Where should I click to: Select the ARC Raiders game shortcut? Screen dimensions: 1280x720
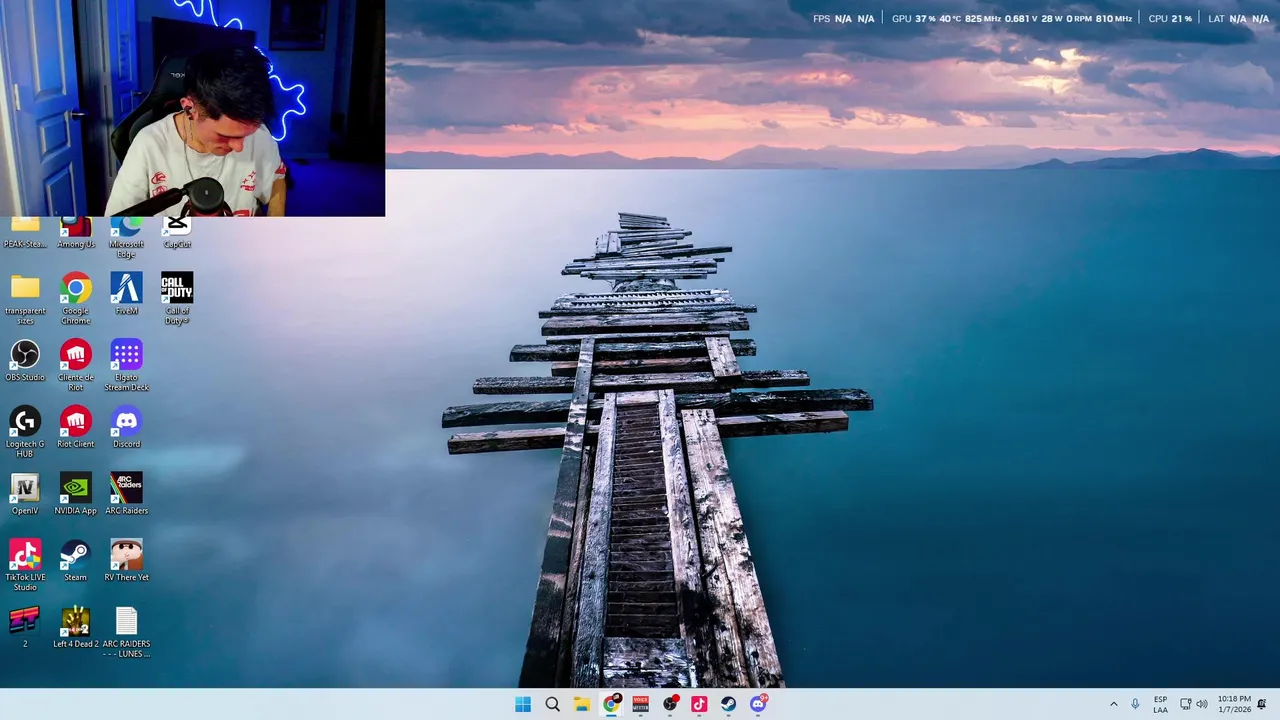126,494
